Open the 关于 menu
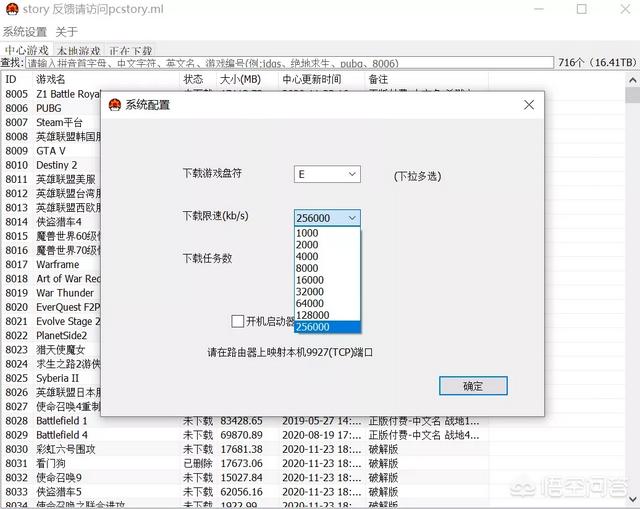 67,32
